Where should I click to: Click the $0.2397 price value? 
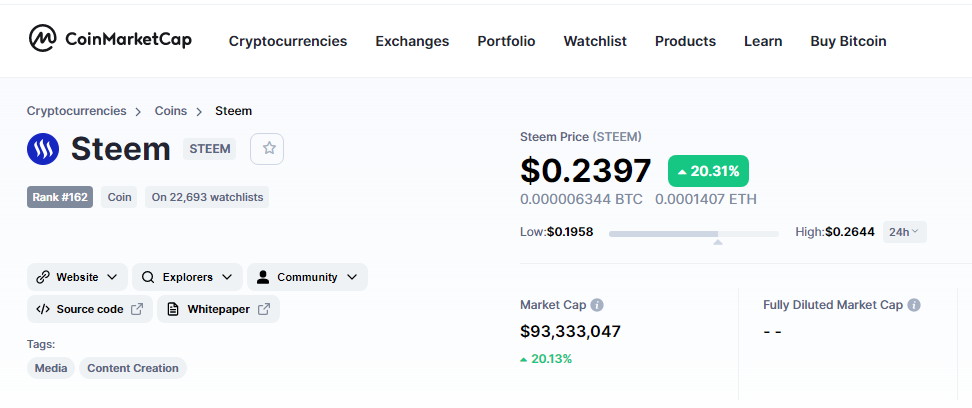pyautogui.click(x=586, y=171)
